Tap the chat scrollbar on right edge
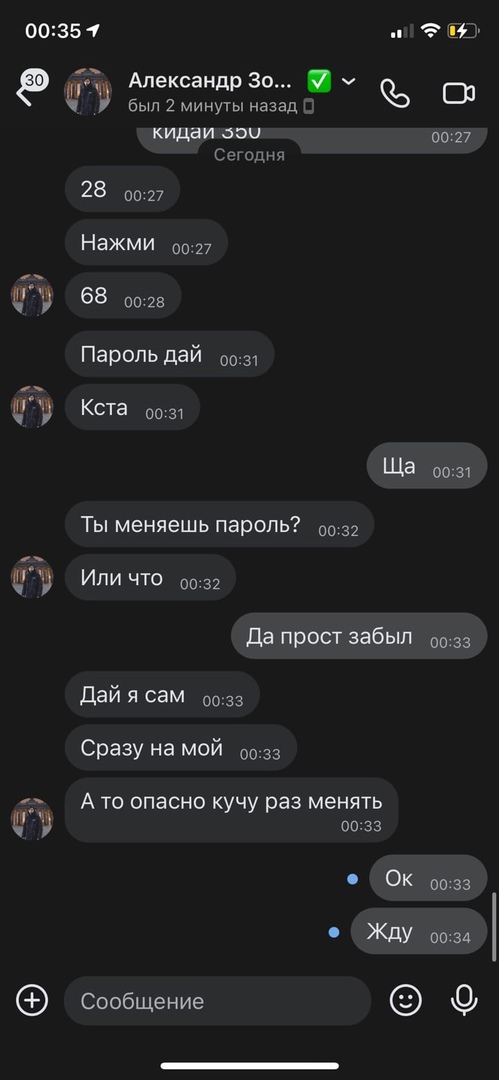 [x=493, y=927]
